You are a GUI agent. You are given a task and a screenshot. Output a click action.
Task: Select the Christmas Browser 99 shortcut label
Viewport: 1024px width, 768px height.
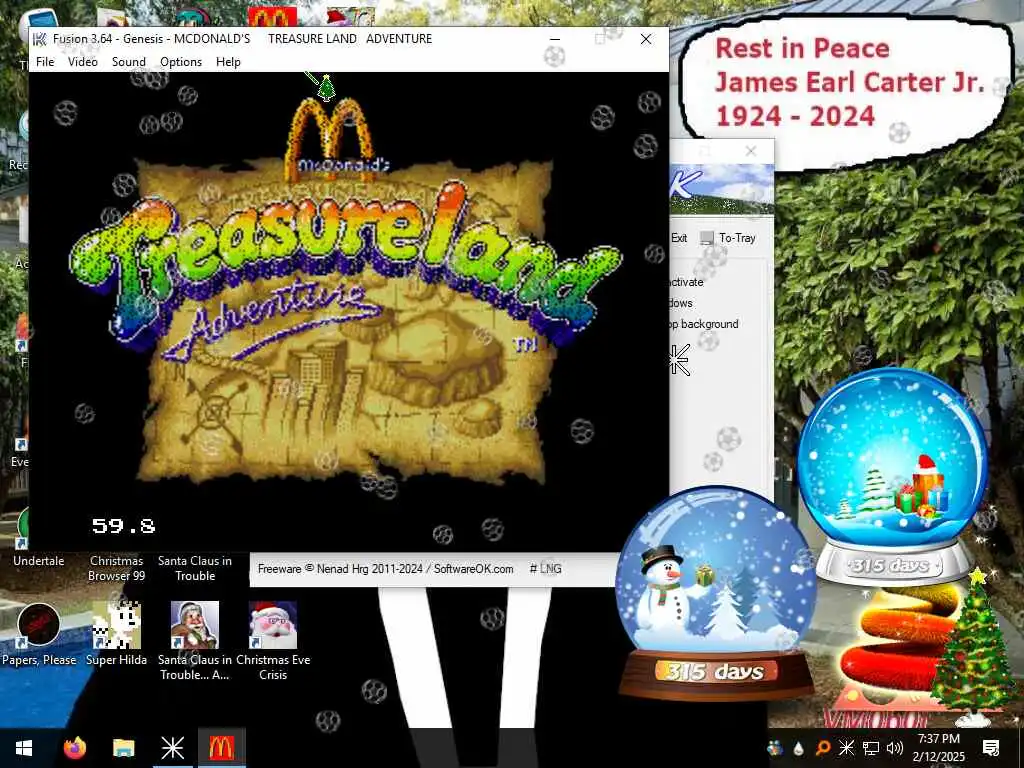[116, 568]
